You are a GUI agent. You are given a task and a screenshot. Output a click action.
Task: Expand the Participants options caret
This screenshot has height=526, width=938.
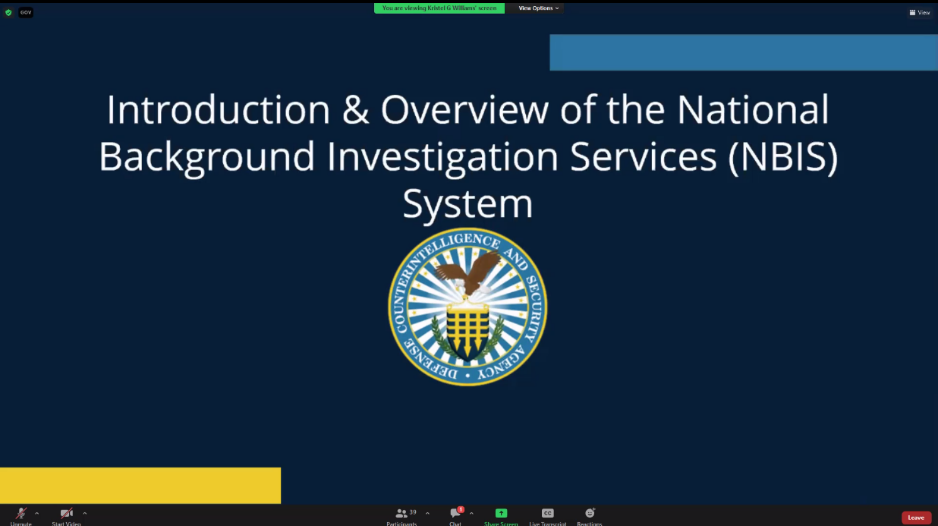[427, 513]
